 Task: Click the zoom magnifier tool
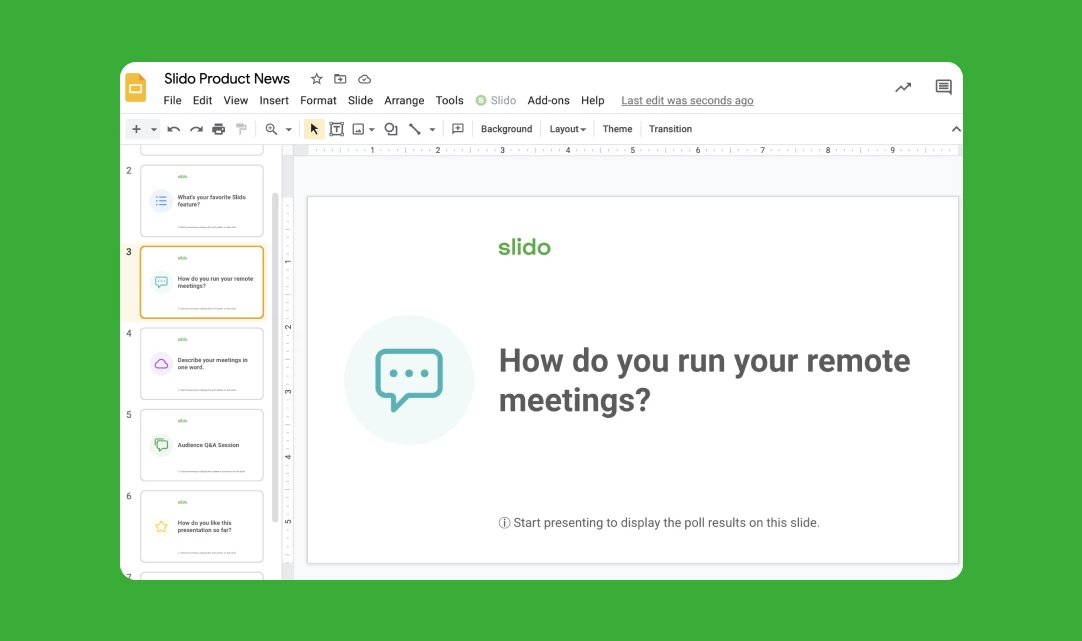pyautogui.click(x=271, y=129)
